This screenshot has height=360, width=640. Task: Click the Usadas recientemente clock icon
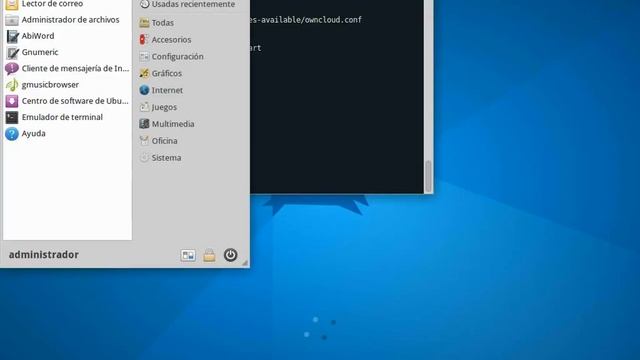144,4
